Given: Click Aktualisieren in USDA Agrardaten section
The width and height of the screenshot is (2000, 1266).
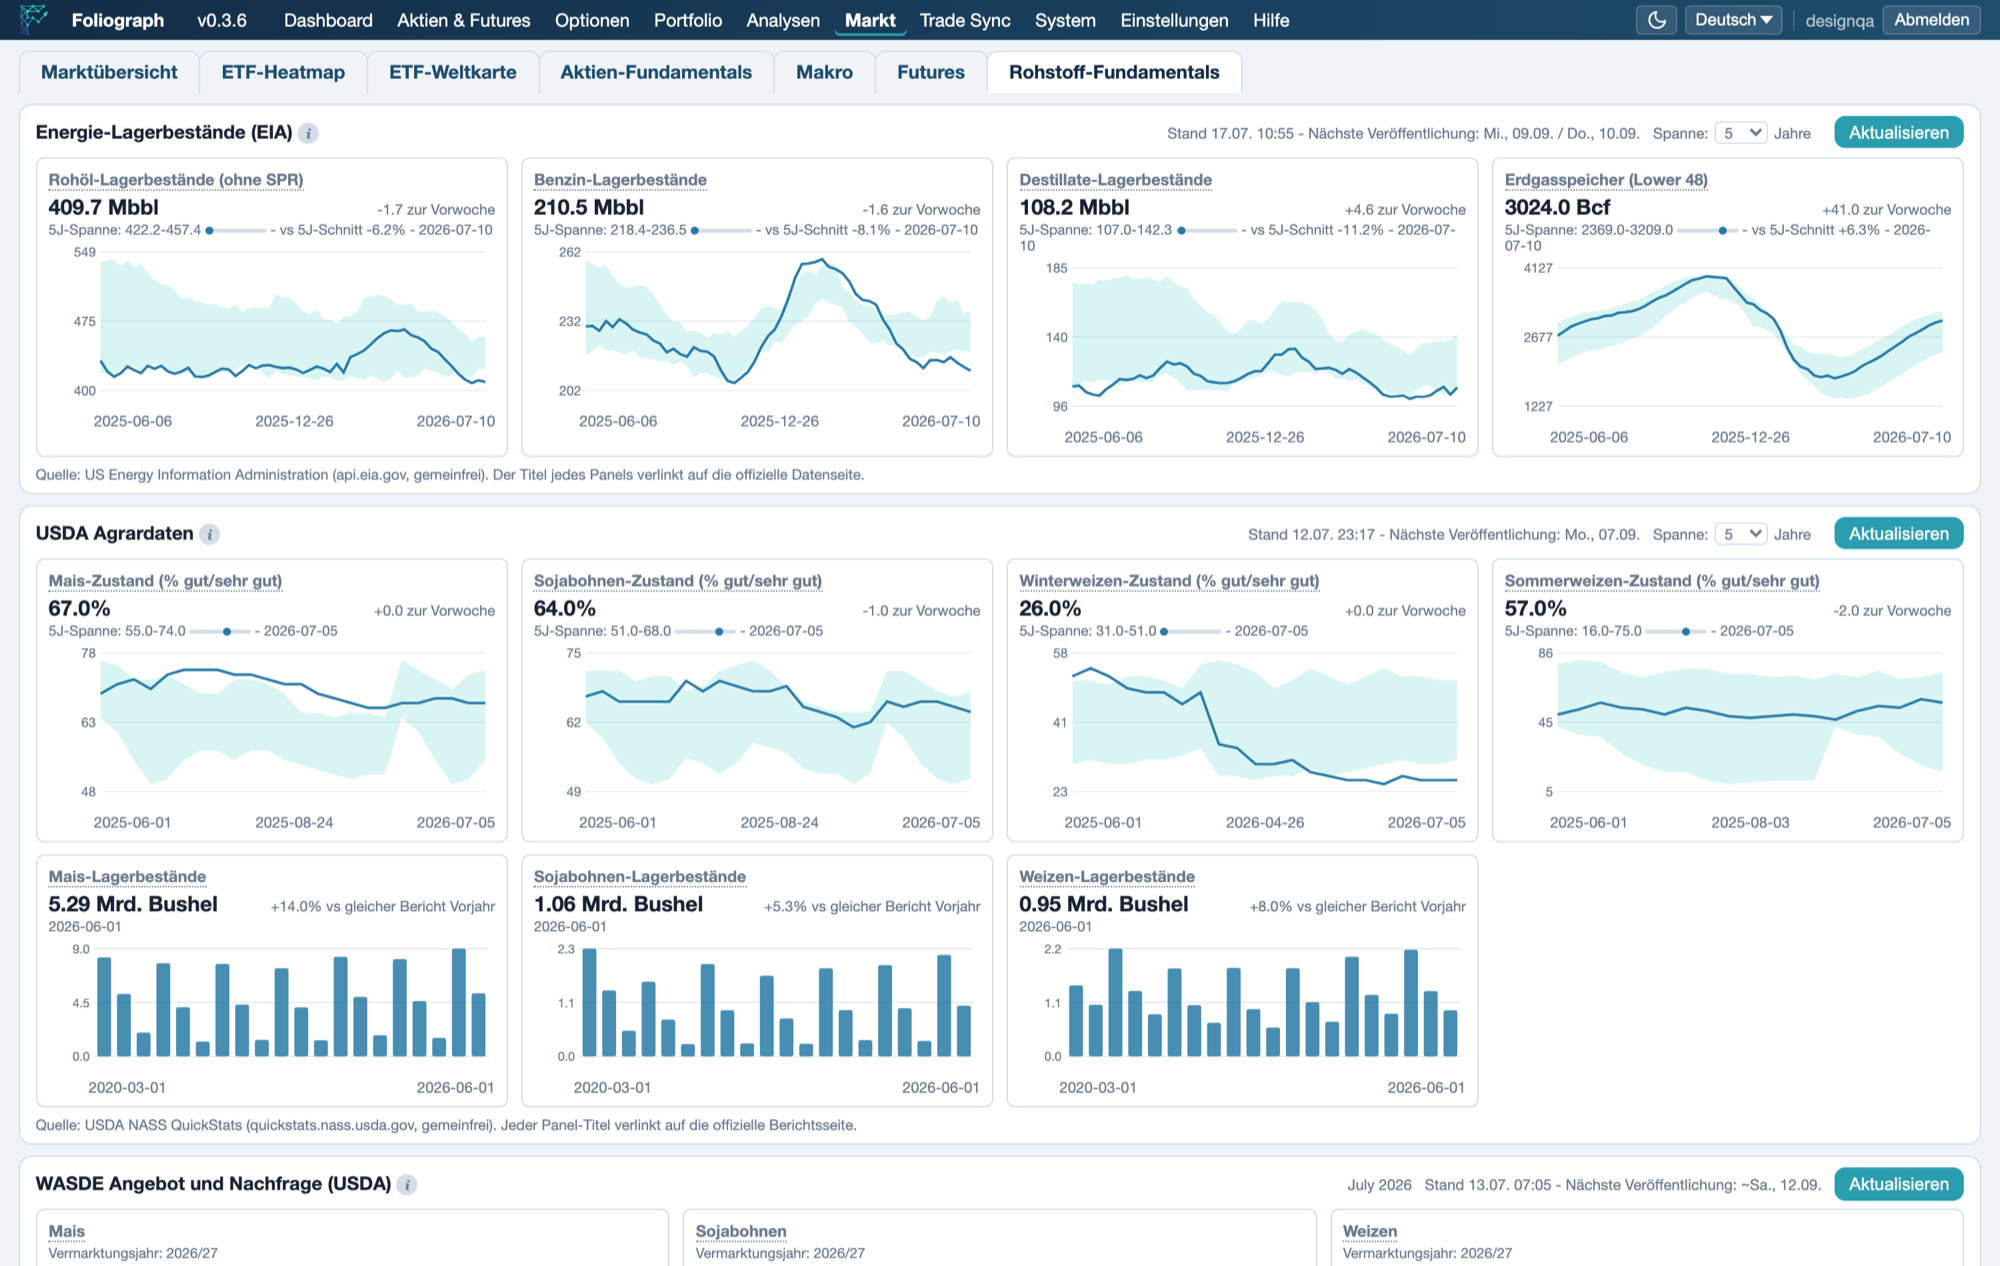Looking at the screenshot, I should pos(1898,533).
